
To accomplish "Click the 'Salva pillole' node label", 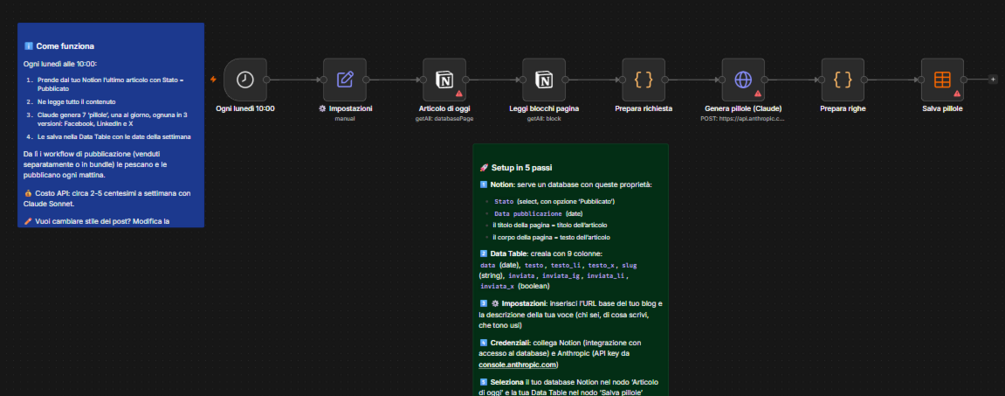I will 942,109.
